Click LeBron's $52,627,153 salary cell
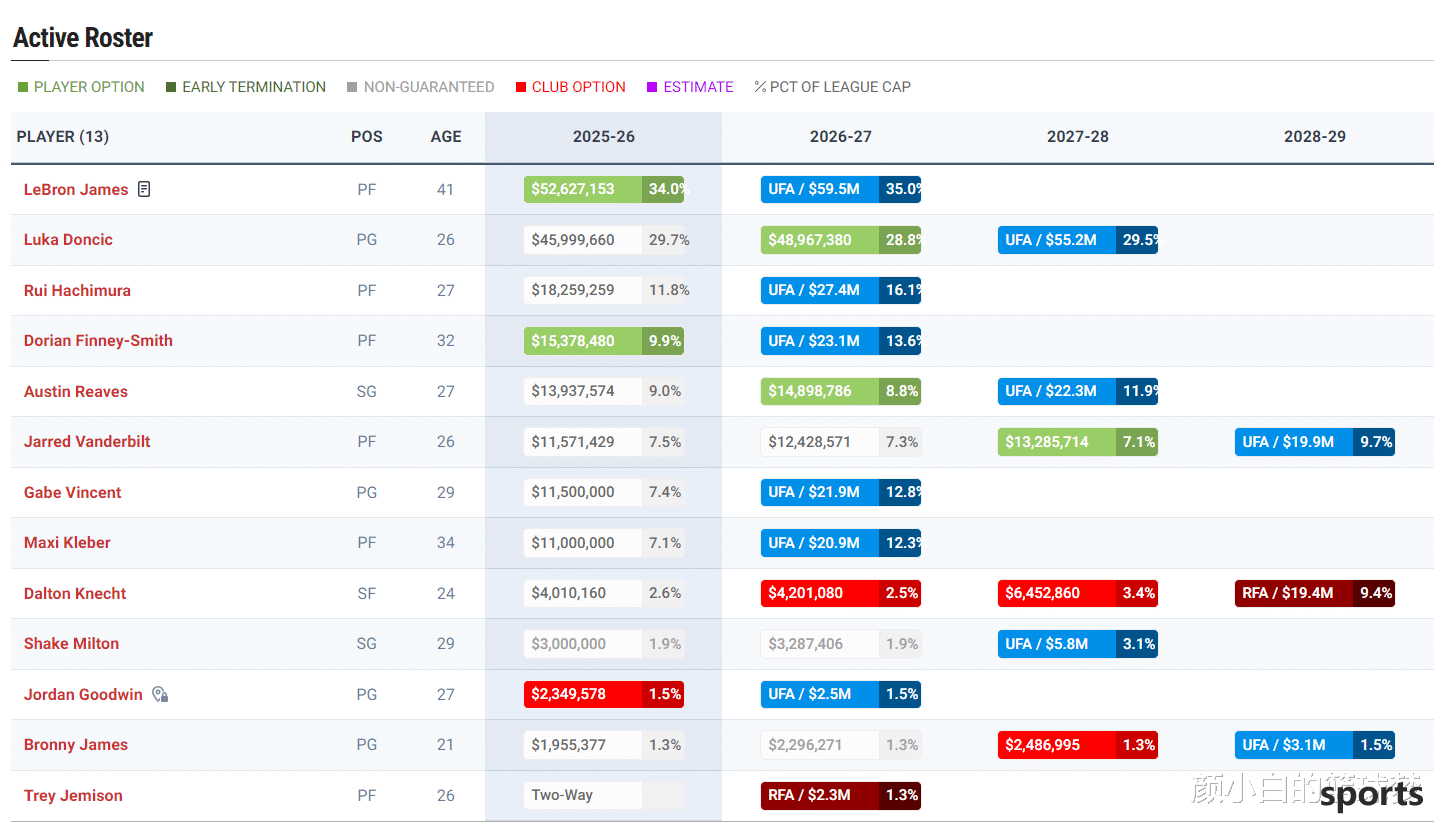Screen dimensions: 1438x826 coord(604,189)
